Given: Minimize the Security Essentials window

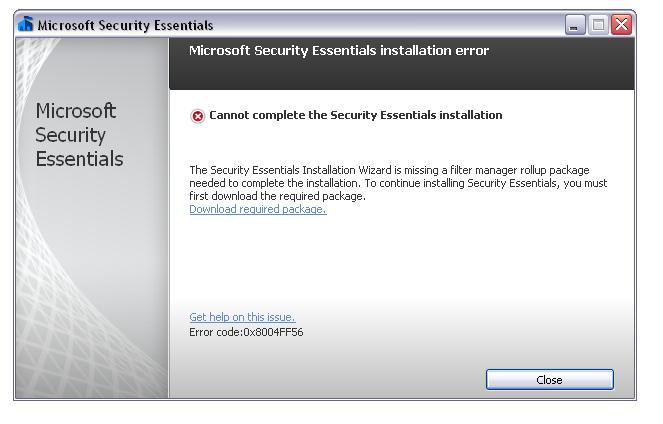Looking at the screenshot, I should pyautogui.click(x=576, y=24).
